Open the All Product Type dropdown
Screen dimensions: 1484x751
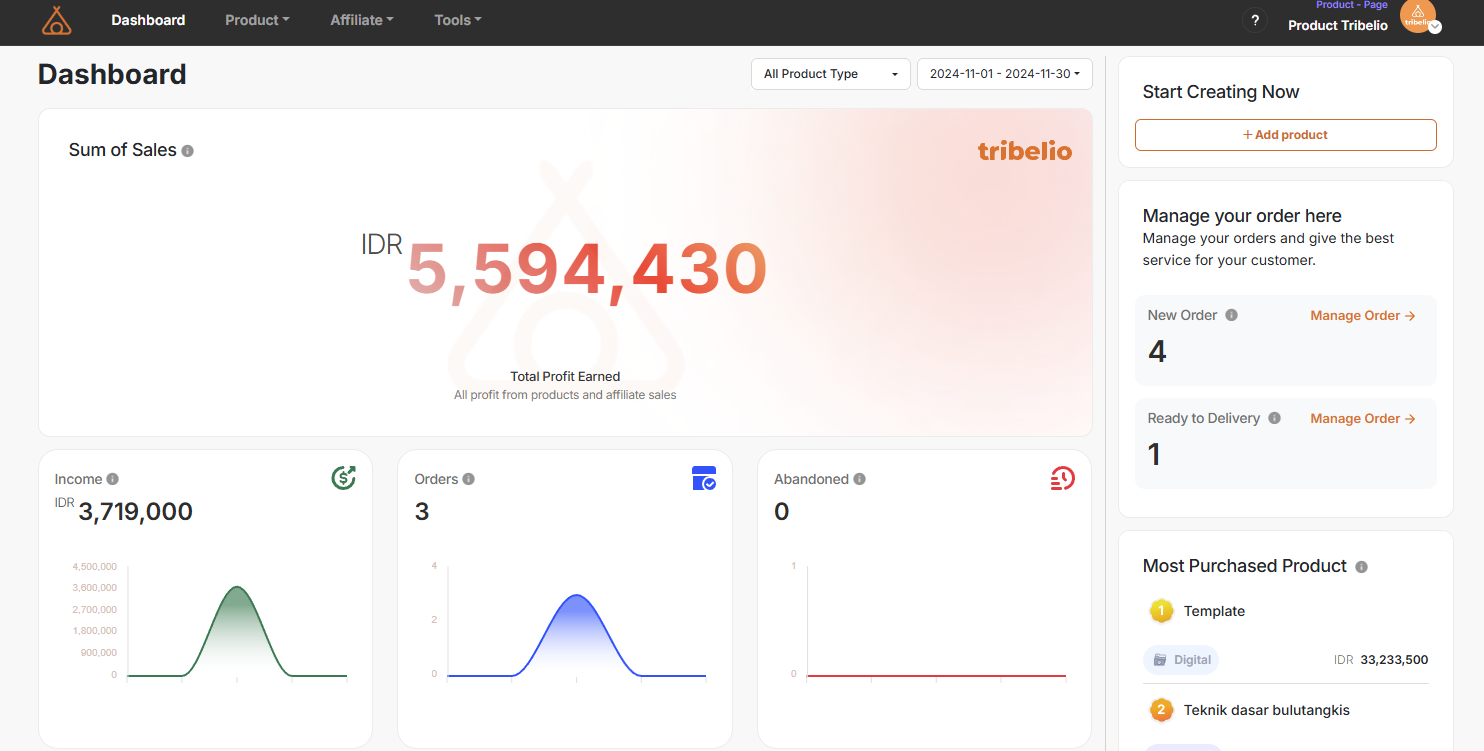pos(830,74)
